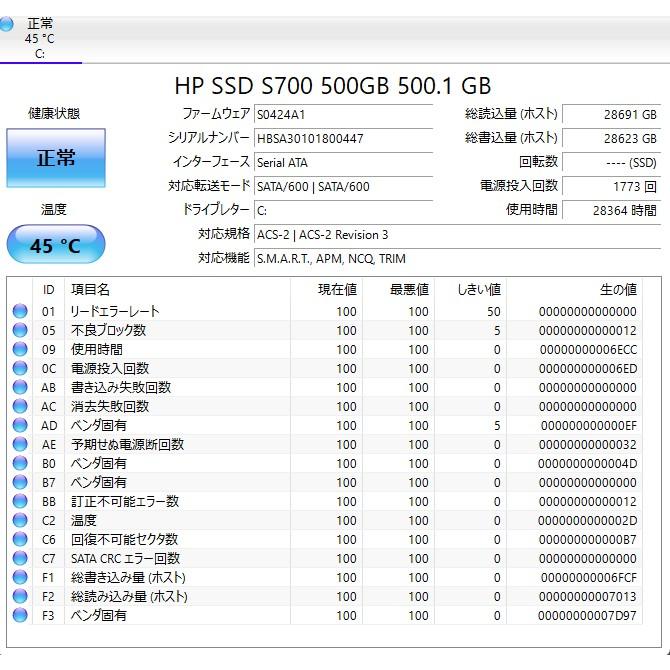Click the 最悪値 column header
The height and width of the screenshot is (670, 670).
pyautogui.click(x=399, y=290)
